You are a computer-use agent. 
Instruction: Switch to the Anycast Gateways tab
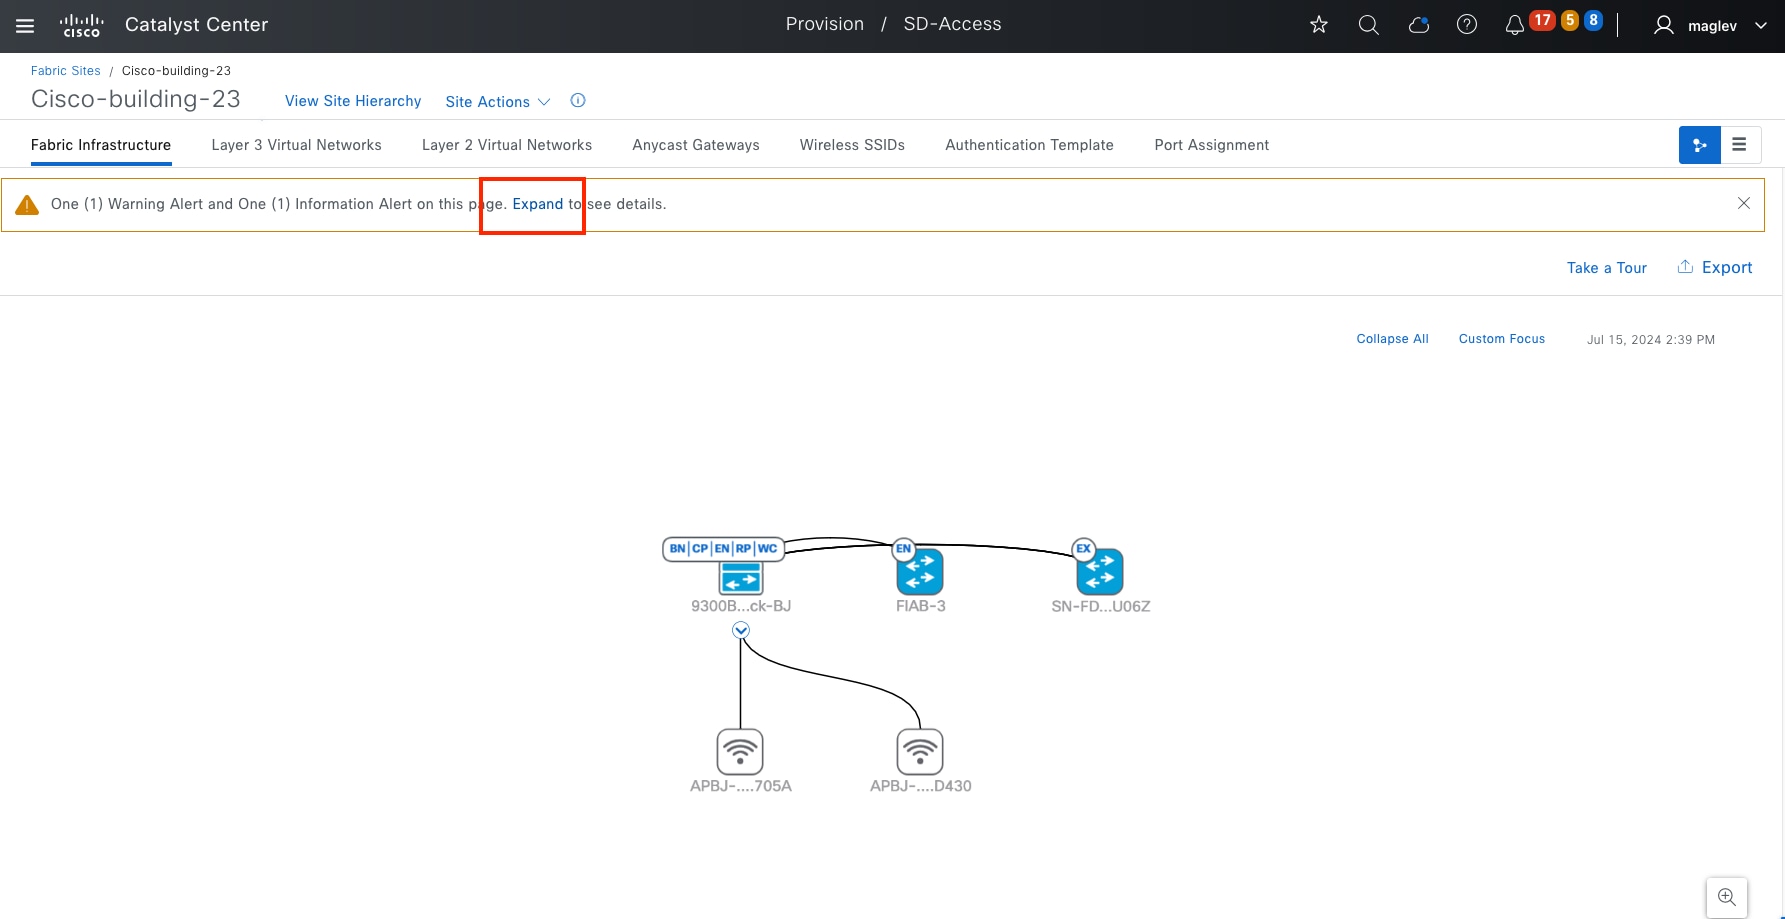695,145
